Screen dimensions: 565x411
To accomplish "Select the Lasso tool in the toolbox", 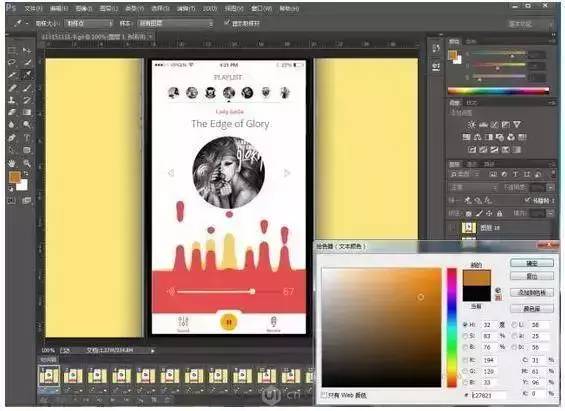I will tap(12, 62).
